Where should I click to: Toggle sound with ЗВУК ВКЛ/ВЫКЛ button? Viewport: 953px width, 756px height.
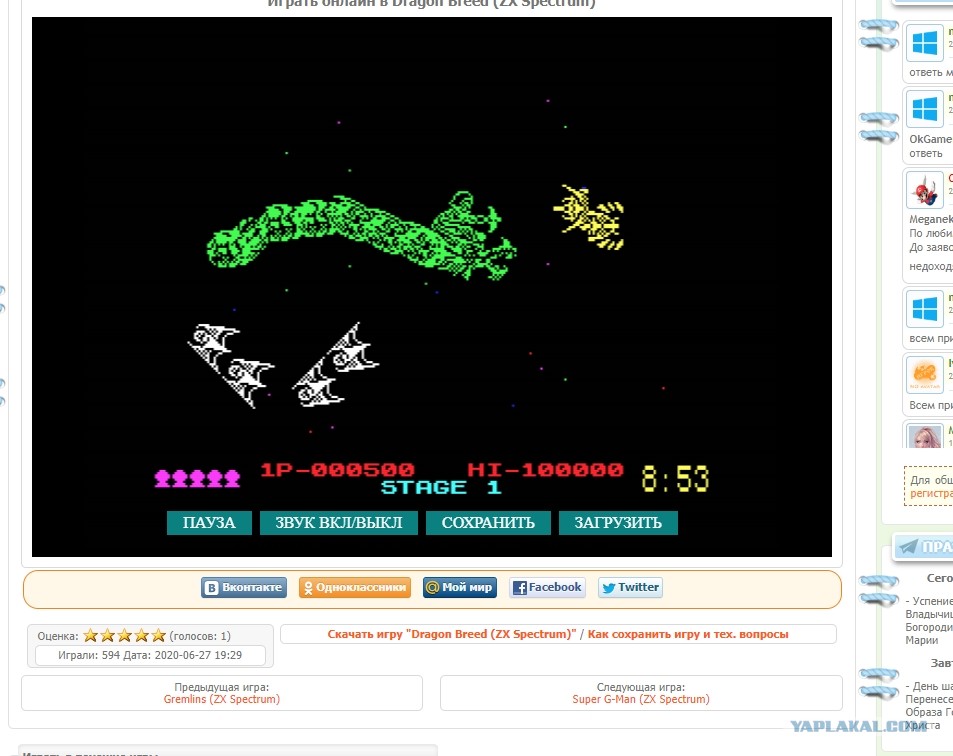[339, 523]
